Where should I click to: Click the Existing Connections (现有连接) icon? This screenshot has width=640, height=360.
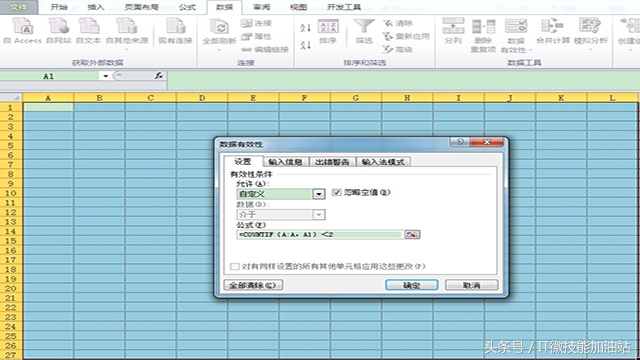pos(176,30)
